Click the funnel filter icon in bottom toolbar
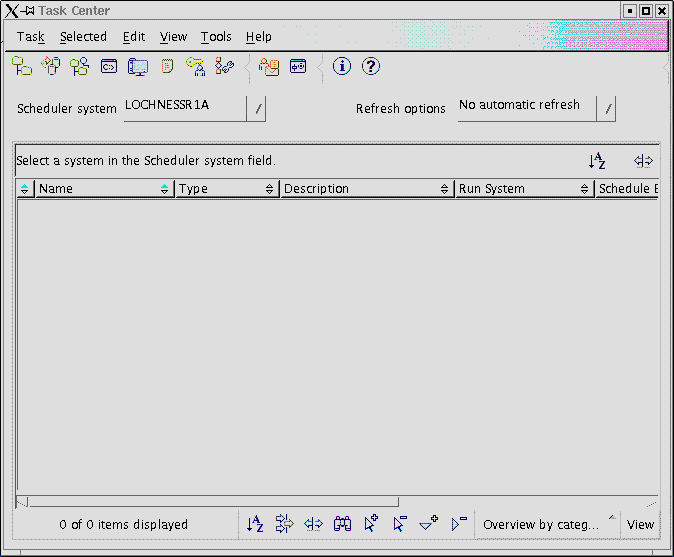Image resolution: width=674 pixels, height=557 pixels. (429, 523)
